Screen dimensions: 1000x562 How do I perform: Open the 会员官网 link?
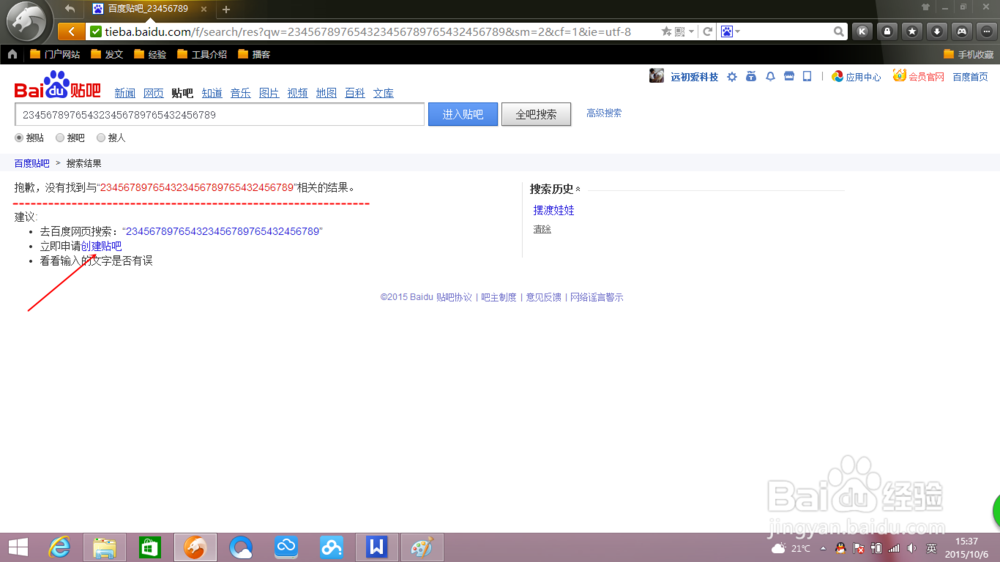click(918, 77)
